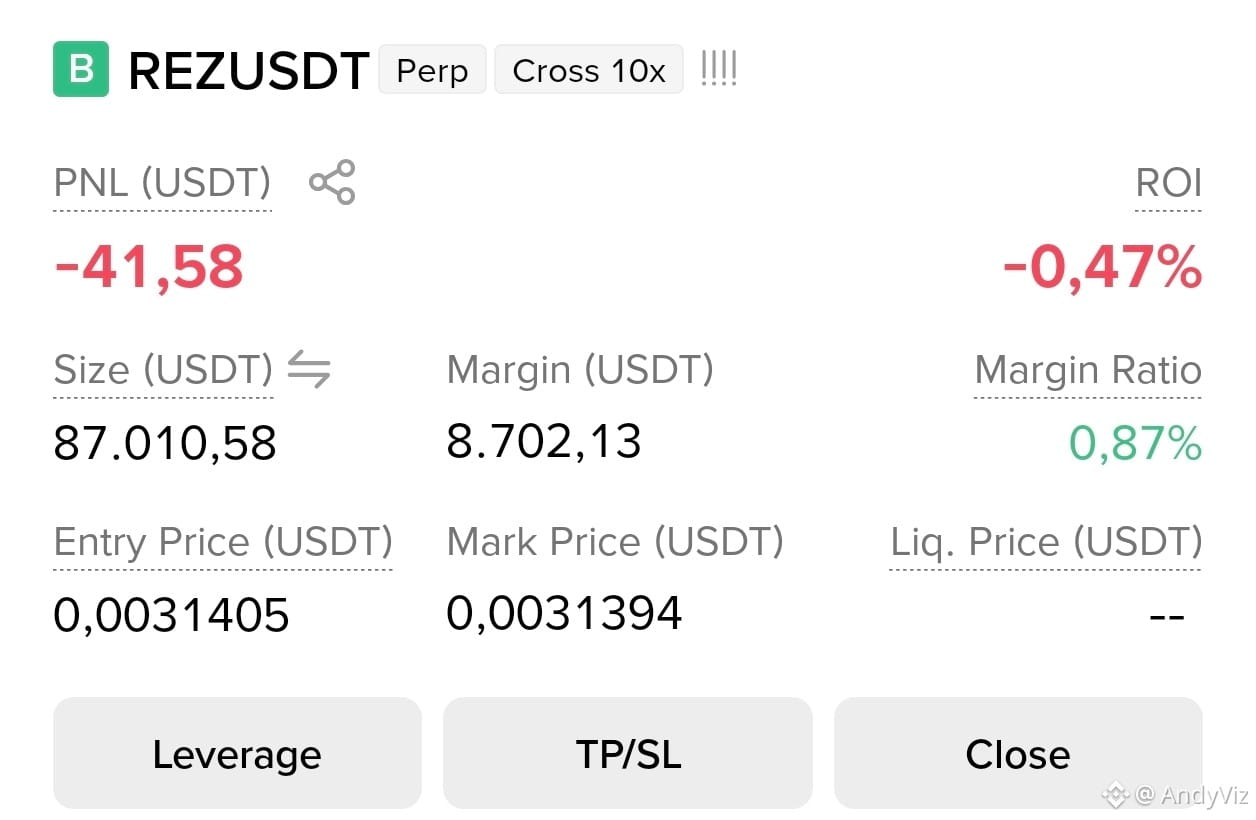Viewport: 1256px width, 820px height.
Task: Open REZUSDT symbol pair title
Action: tap(249, 71)
